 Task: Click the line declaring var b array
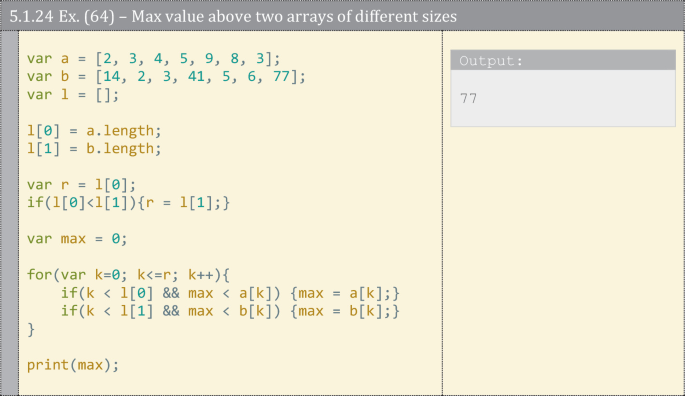pyautogui.click(x=166, y=76)
